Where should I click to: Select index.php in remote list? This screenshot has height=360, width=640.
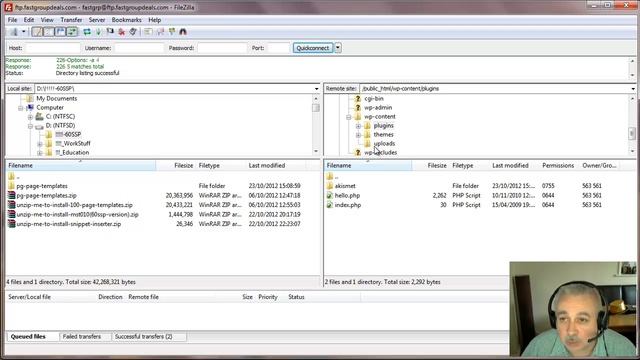[x=348, y=205]
